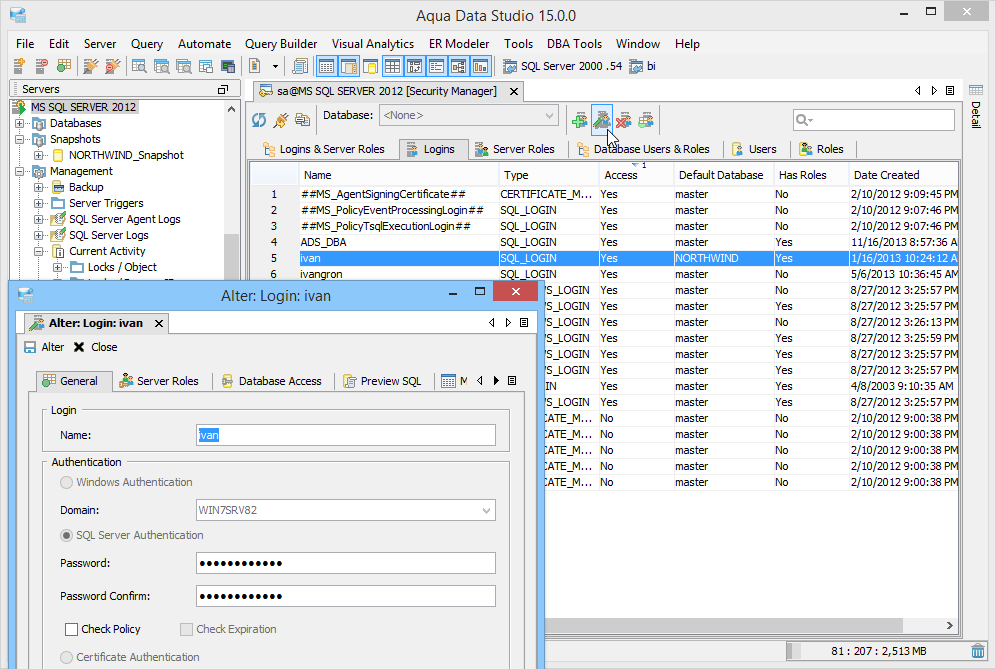Collapse the Snapshots tree node
The height and width of the screenshot is (669, 996).
(x=20, y=139)
